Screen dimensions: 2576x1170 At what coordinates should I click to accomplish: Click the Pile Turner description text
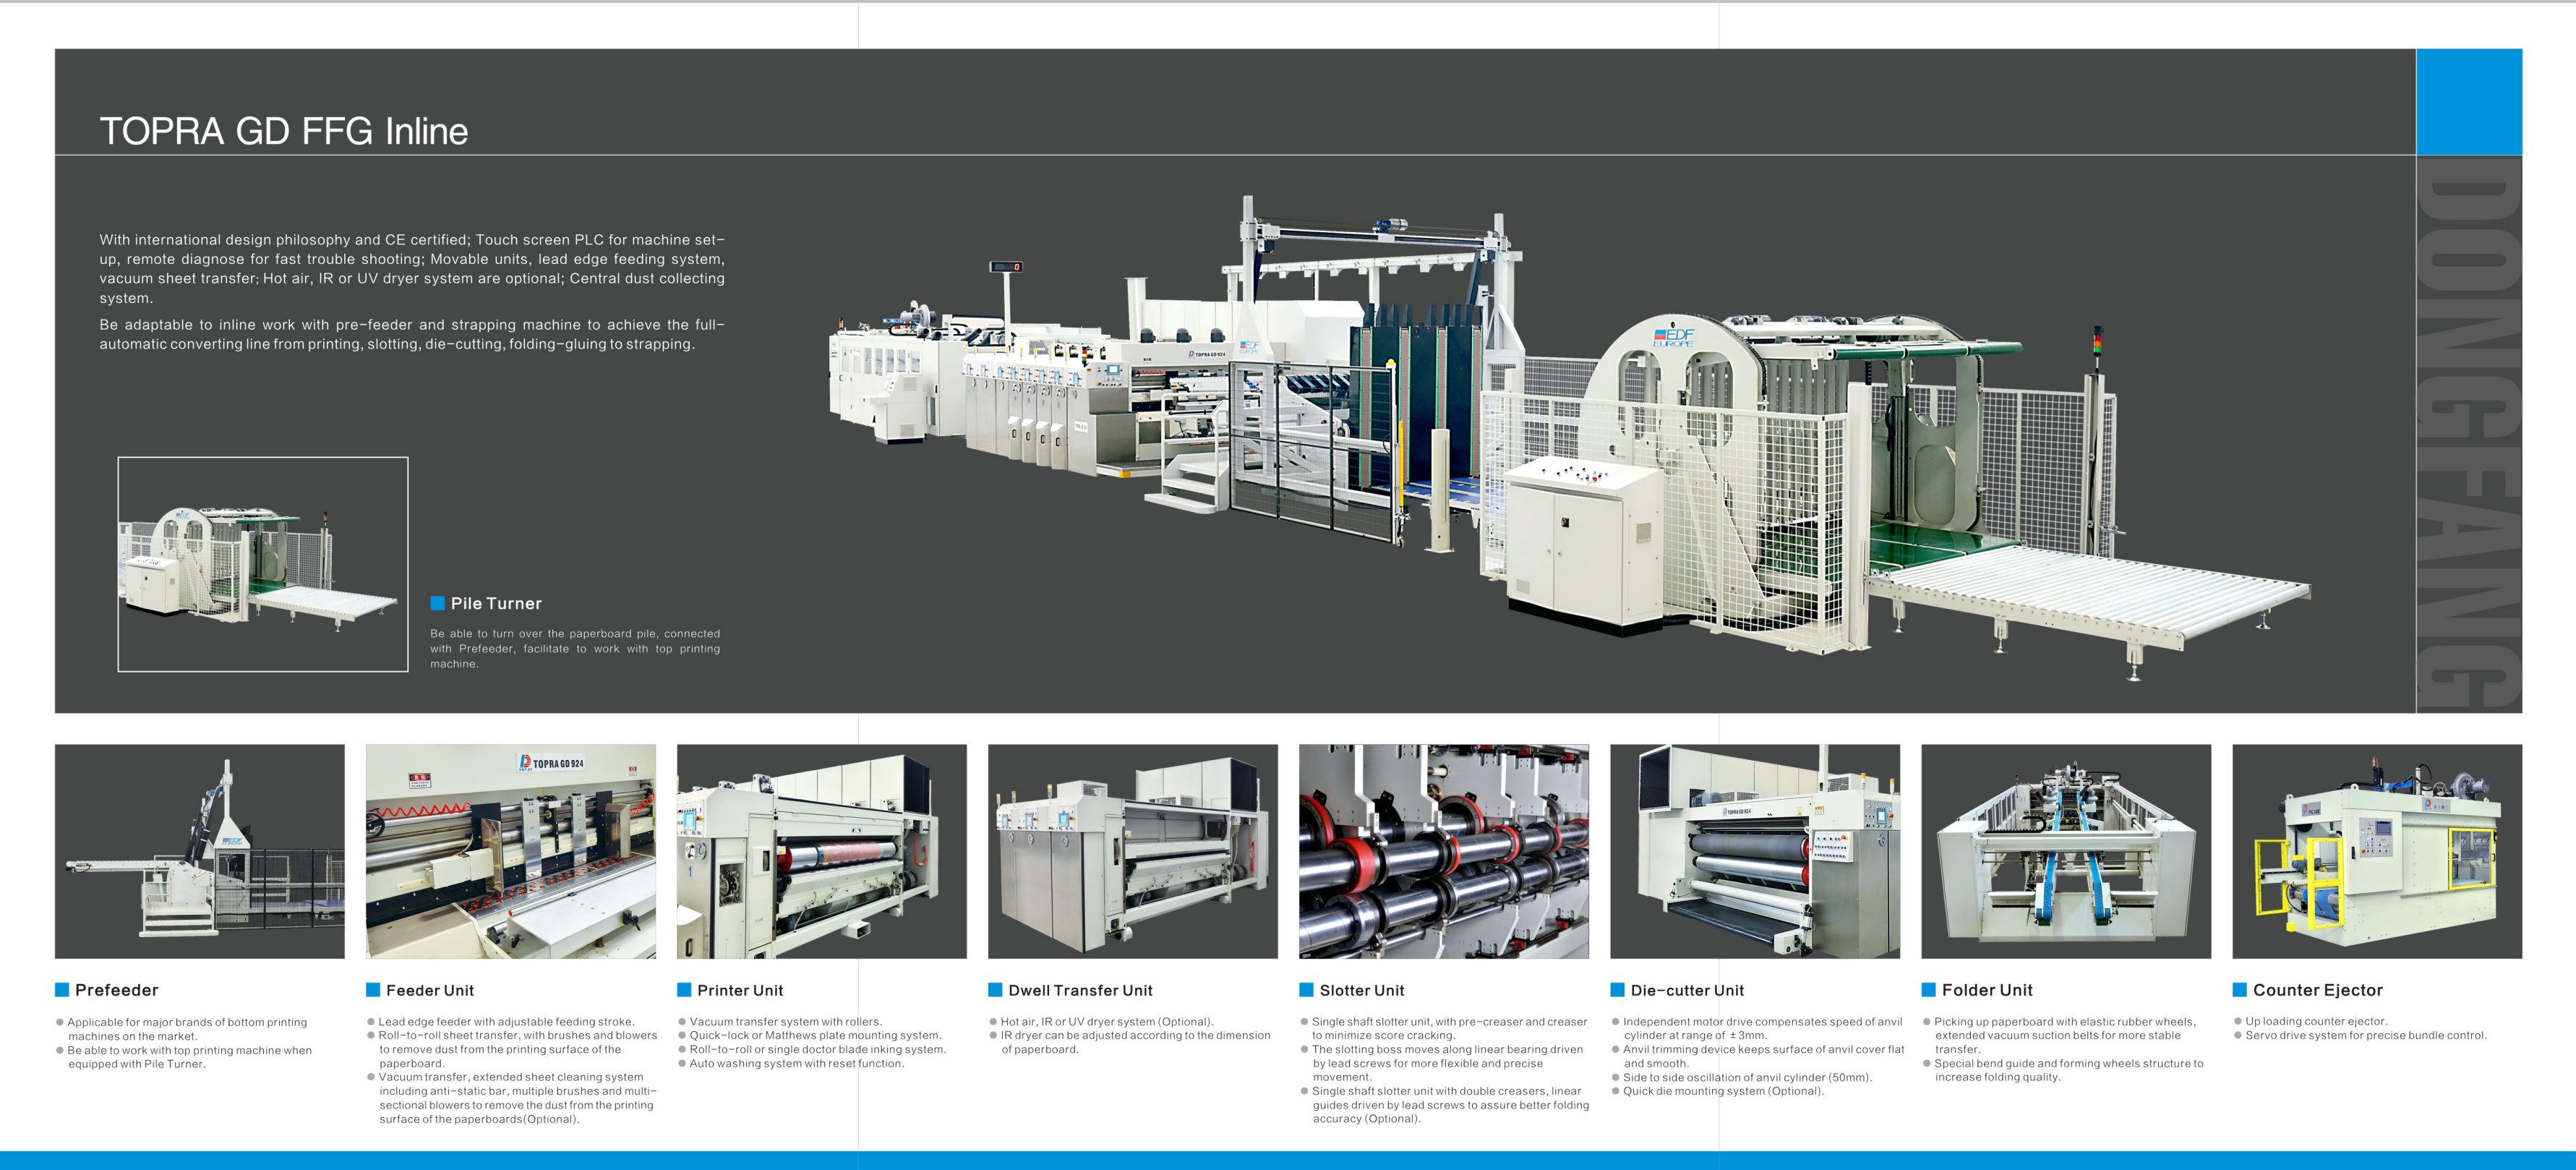(x=575, y=648)
